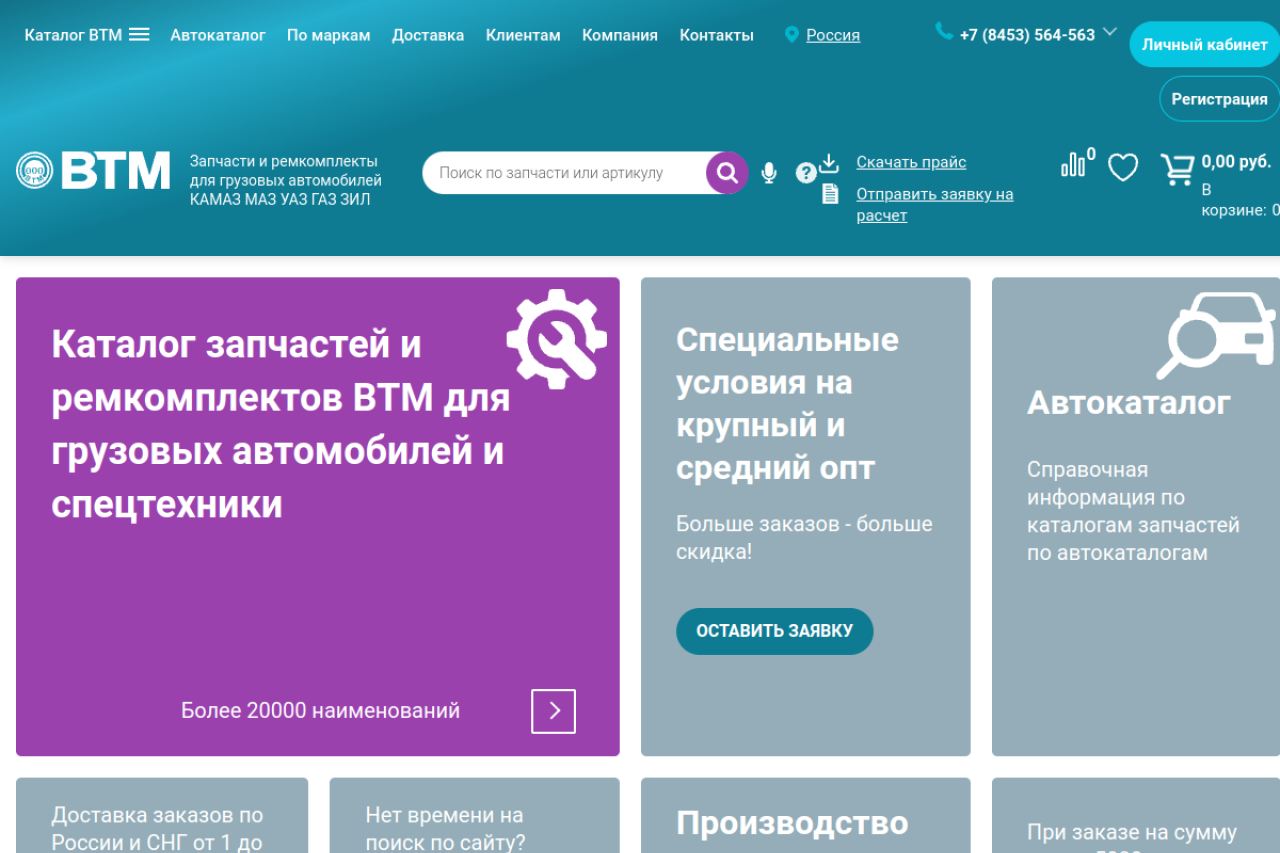The height and width of the screenshot is (853, 1280).
Task: Go to the По маркам menu item
Action: click(x=328, y=35)
